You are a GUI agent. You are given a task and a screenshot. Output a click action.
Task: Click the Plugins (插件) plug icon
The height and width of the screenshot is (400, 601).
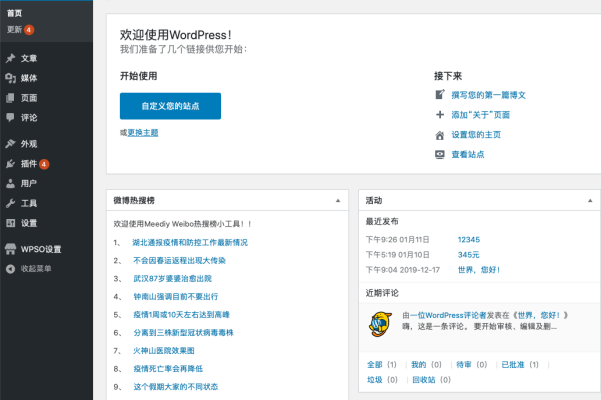click(10, 164)
